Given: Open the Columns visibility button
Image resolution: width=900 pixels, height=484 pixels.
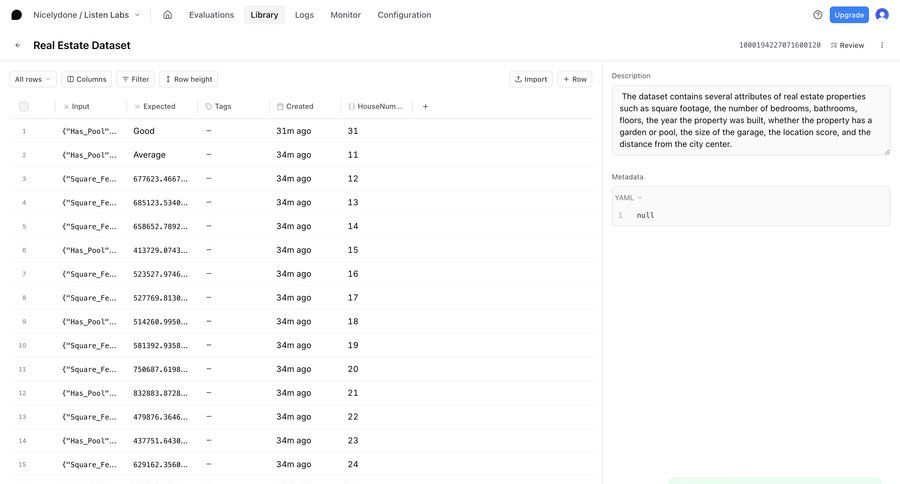Looking at the screenshot, I should 87,79.
